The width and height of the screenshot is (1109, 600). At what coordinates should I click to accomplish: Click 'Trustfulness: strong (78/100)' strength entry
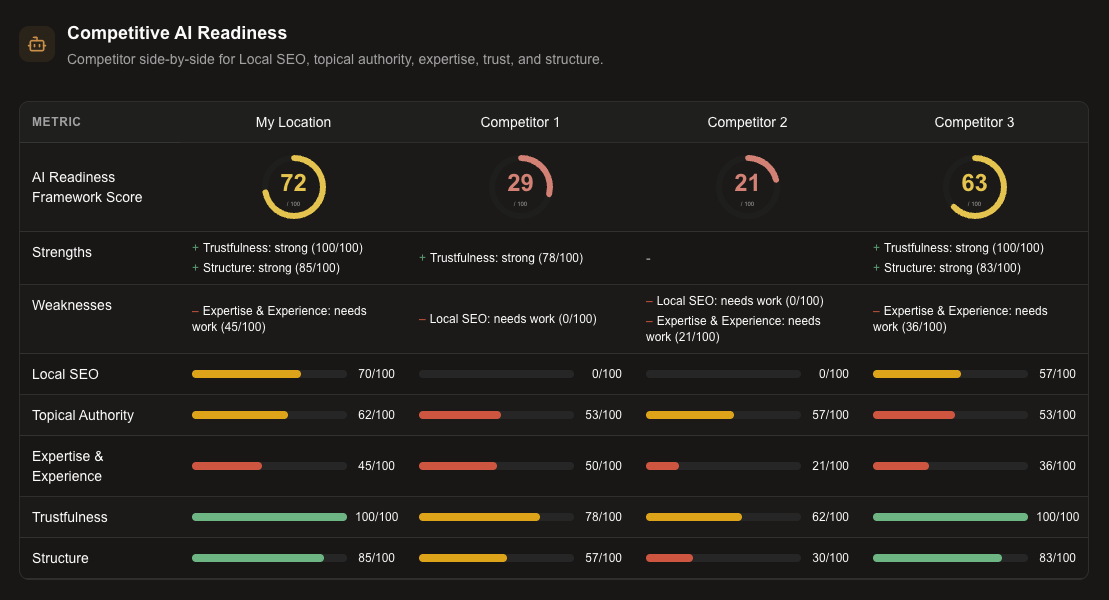pos(501,258)
